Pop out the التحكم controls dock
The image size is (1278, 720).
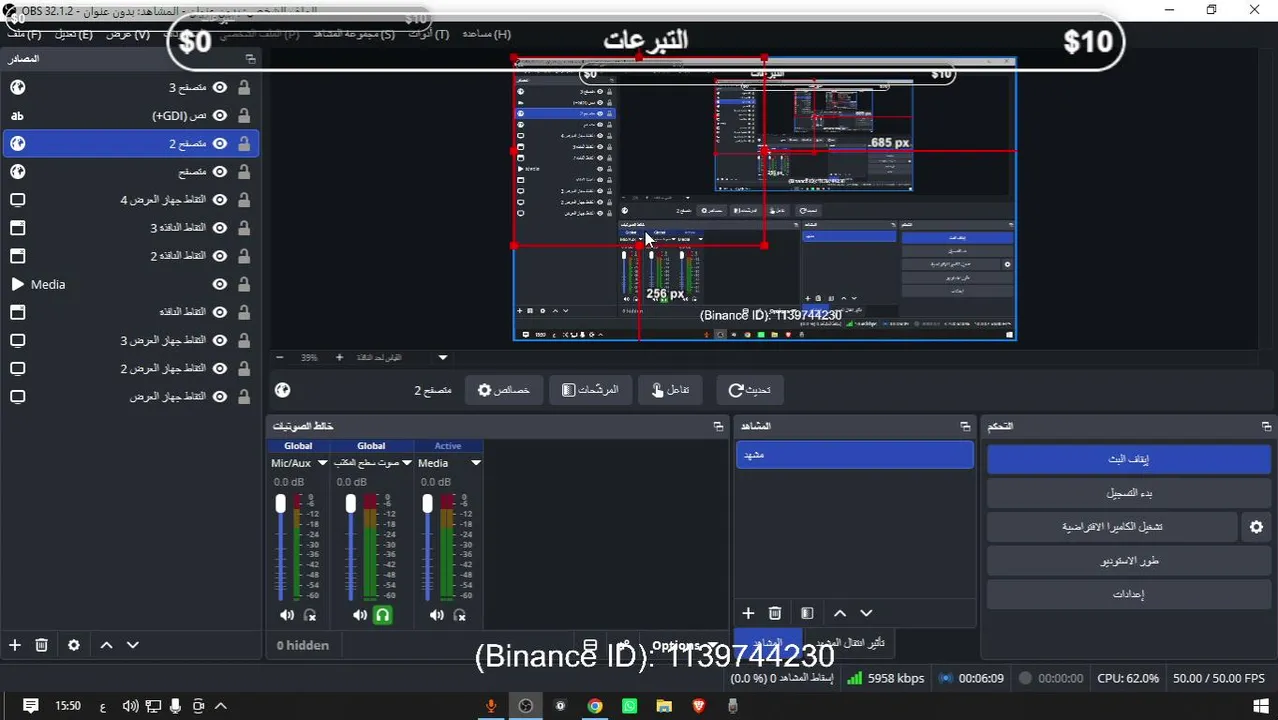1266,426
